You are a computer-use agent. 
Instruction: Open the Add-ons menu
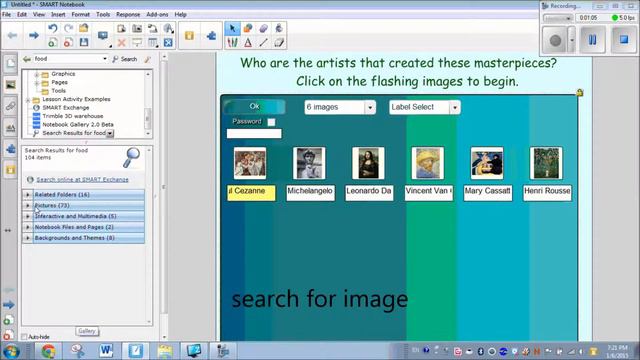[x=157, y=14]
